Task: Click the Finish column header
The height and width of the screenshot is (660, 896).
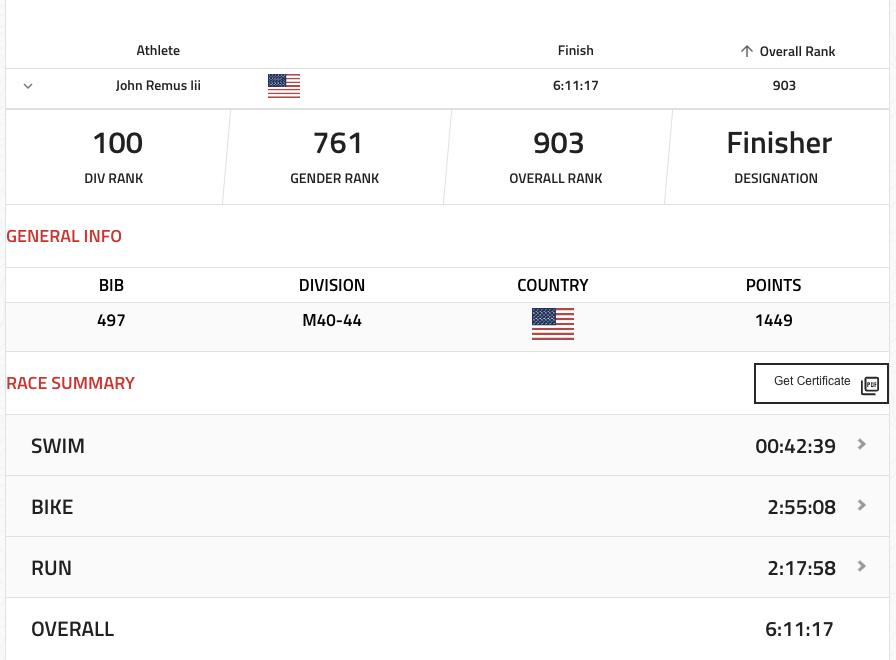Action: (x=575, y=51)
